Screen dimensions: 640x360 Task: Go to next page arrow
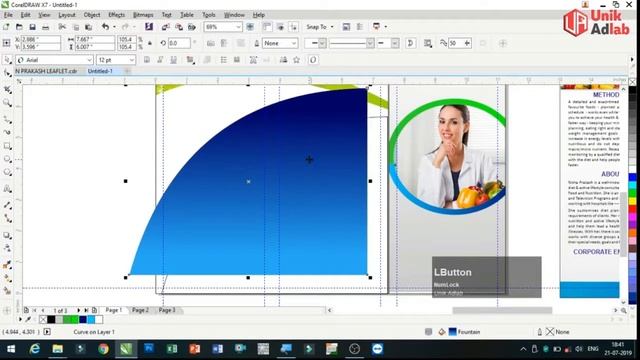coord(78,311)
